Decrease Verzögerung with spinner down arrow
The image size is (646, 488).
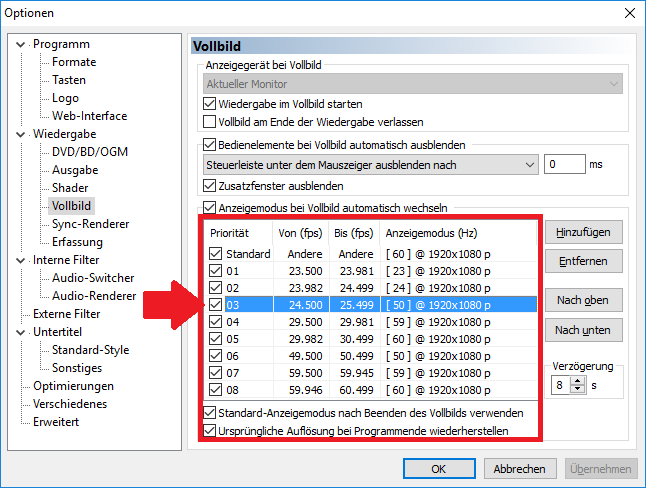pyautogui.click(x=578, y=389)
